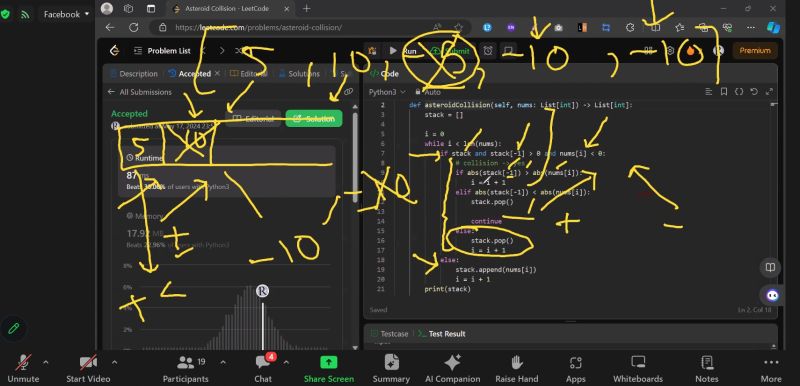Click the runtime distribution chart marker
Viewport: 800px width, 386px height.
tap(262, 291)
